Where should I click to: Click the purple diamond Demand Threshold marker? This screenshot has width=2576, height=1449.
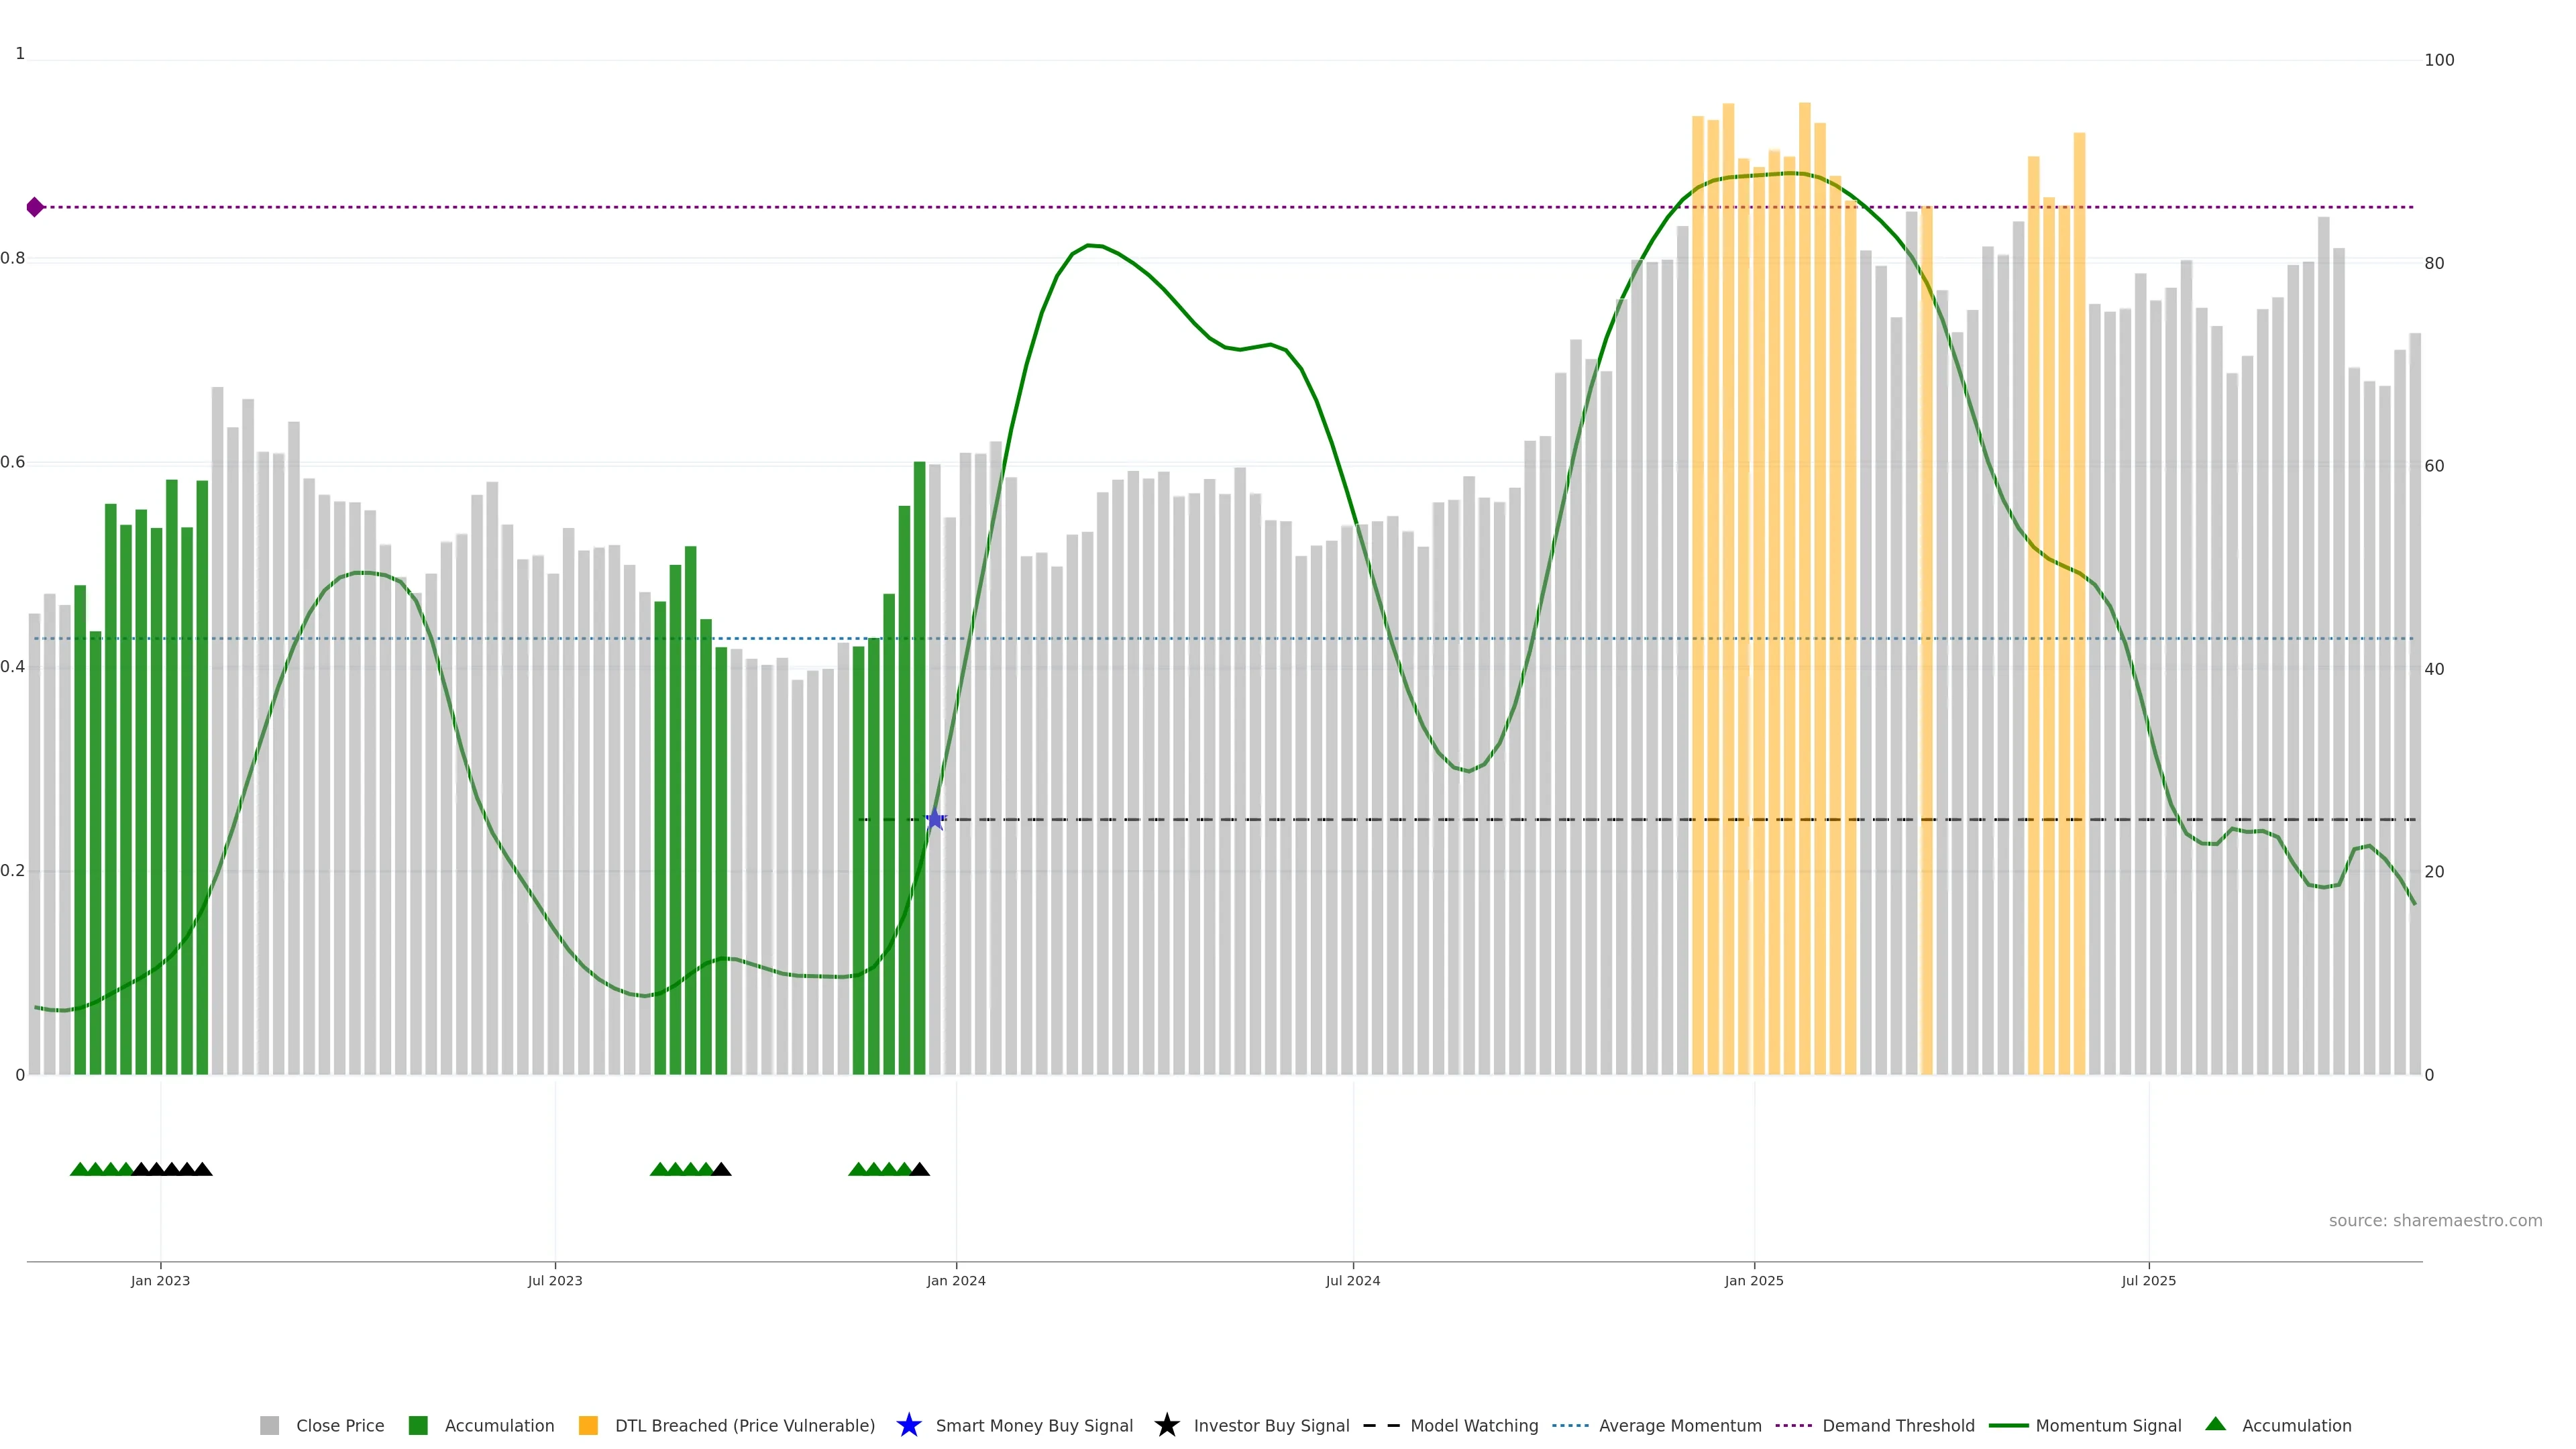[35, 207]
